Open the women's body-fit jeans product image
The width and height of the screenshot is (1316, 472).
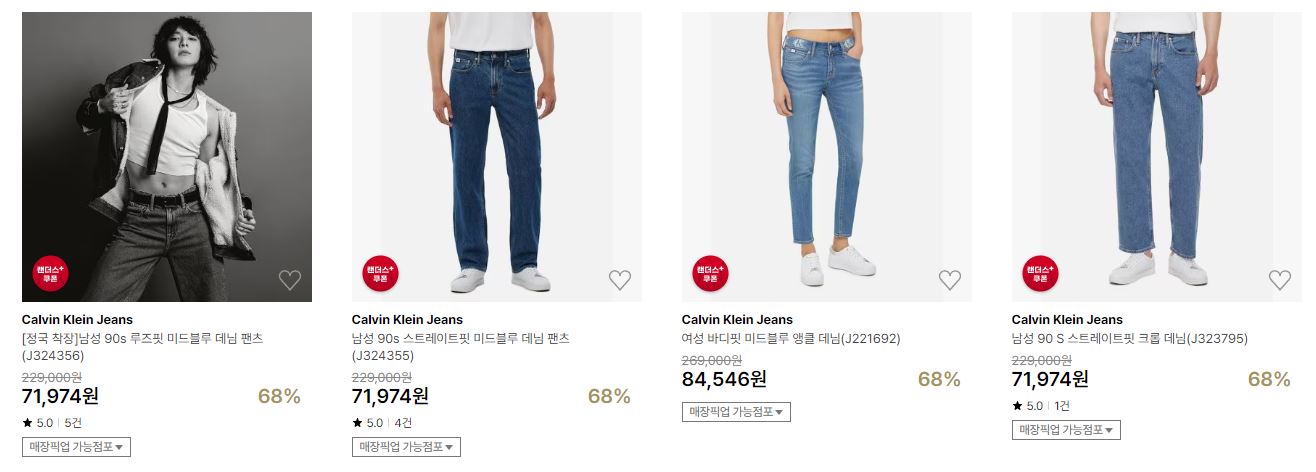point(827,157)
